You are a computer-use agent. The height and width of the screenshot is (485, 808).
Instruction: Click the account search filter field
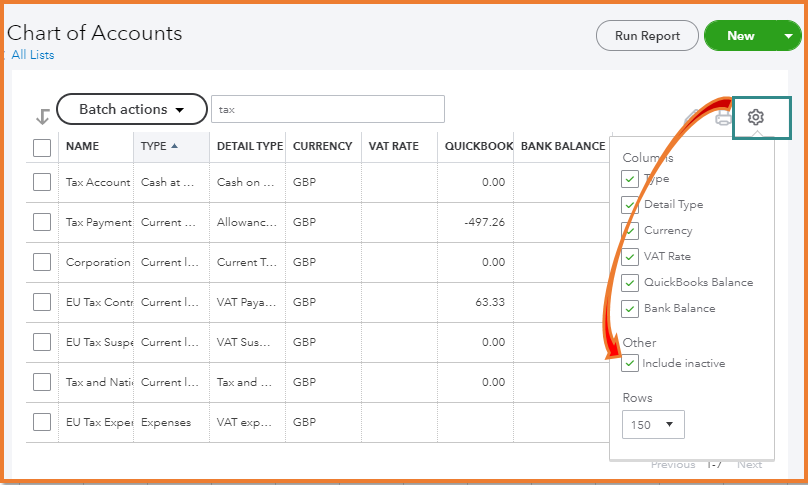pos(327,109)
